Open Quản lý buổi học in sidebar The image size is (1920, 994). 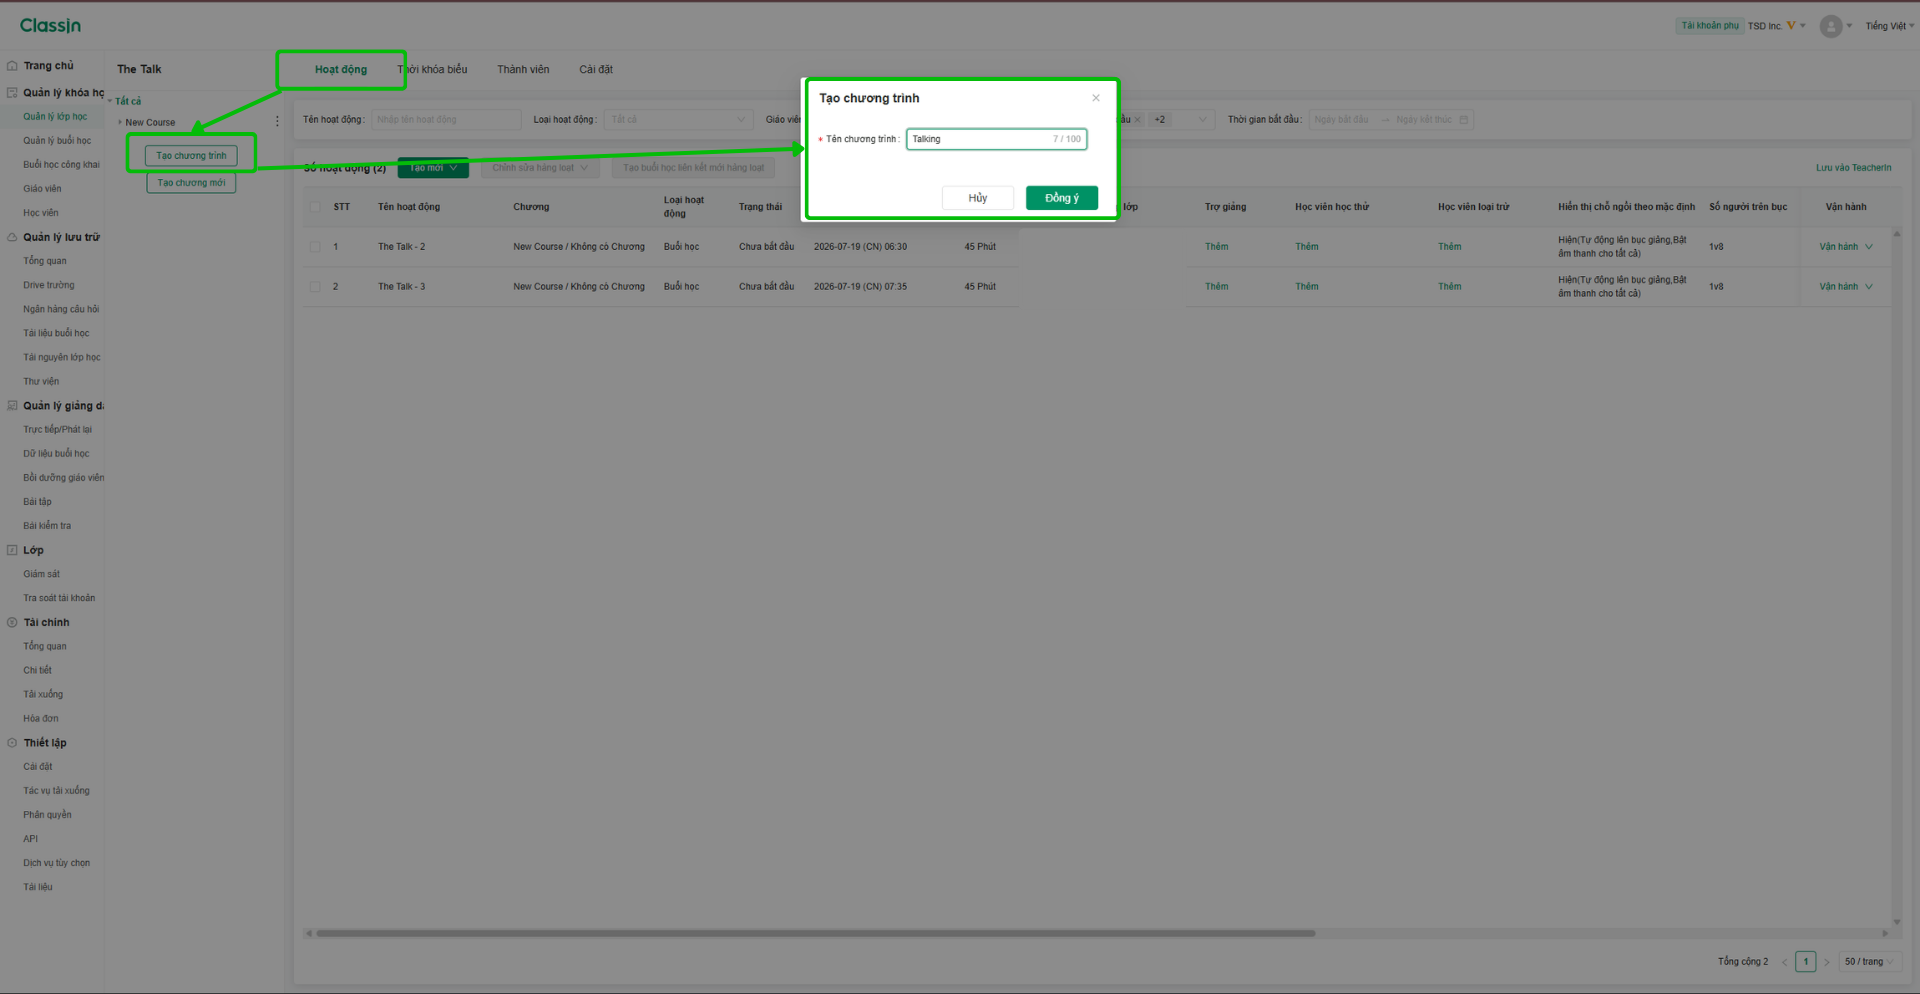click(x=57, y=141)
